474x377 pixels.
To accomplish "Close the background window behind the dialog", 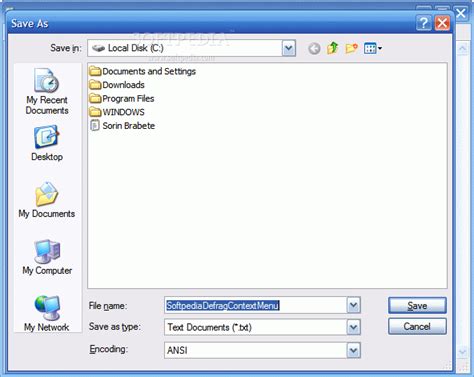I will tap(461, 14).
